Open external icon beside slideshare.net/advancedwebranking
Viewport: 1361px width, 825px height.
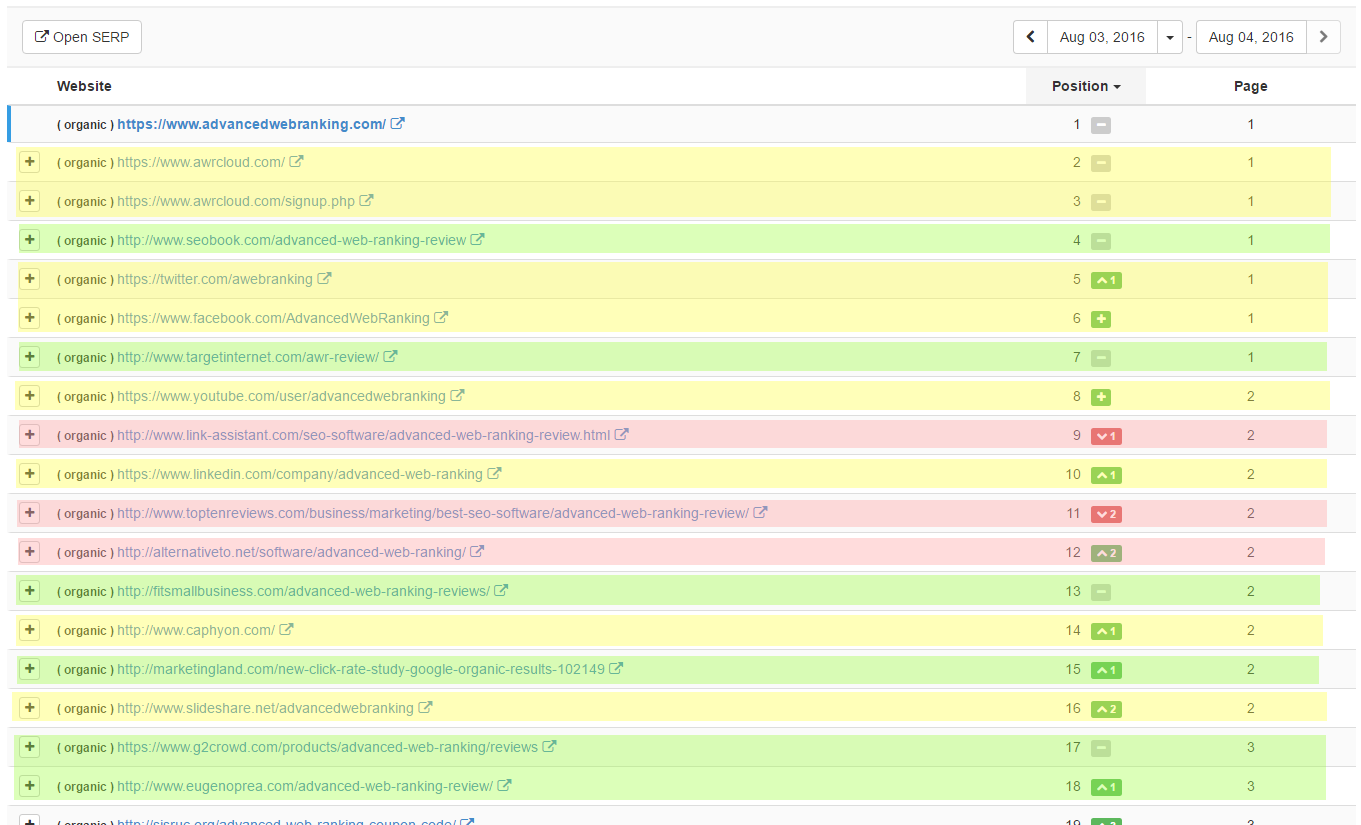(x=426, y=708)
